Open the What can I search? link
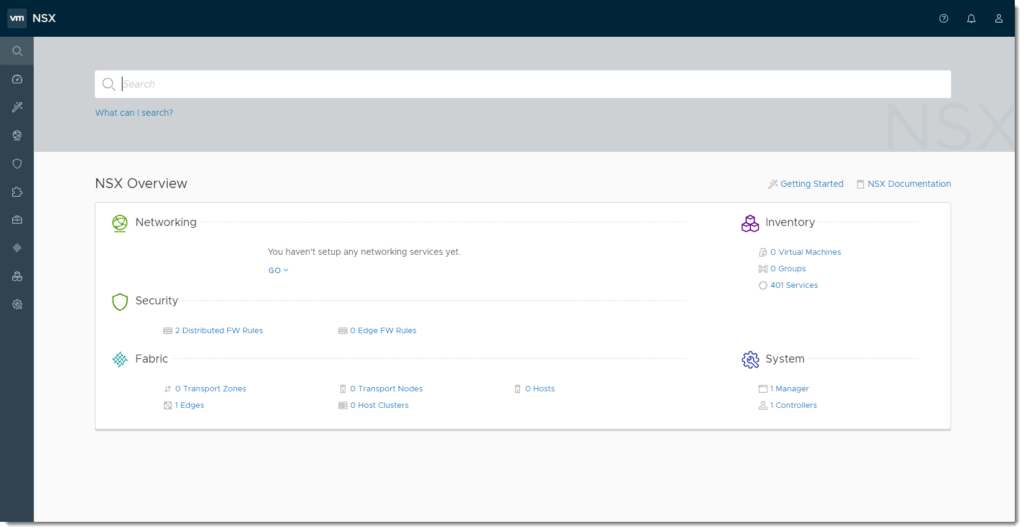This screenshot has width=1024, height=531. tap(134, 113)
